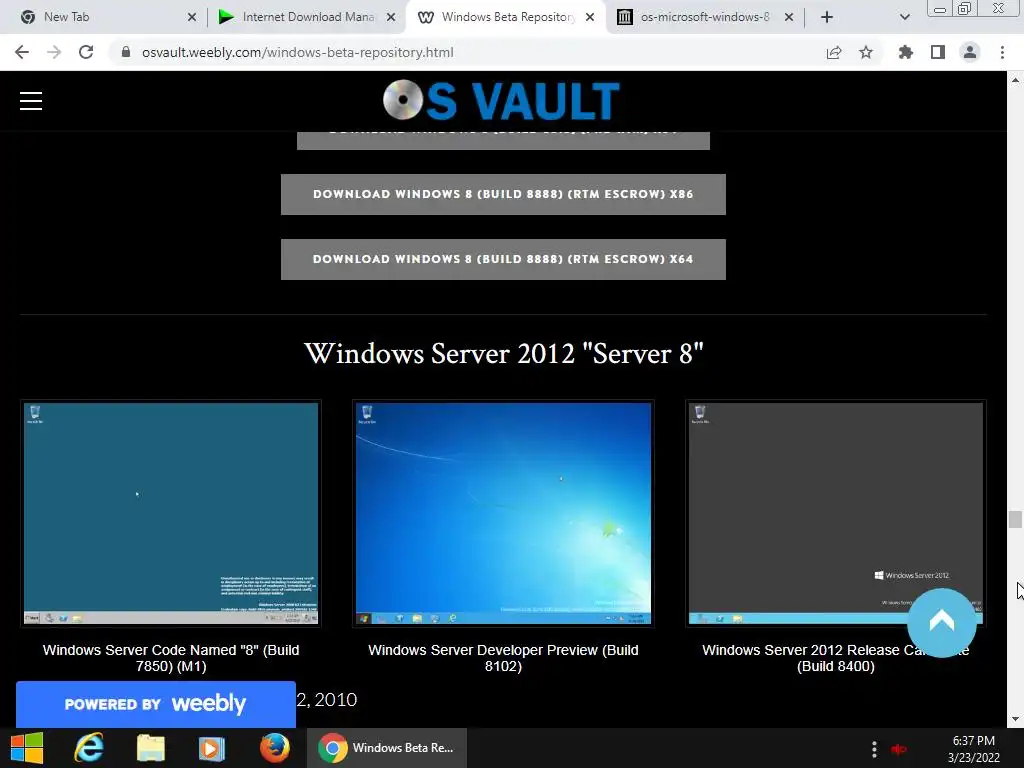The image size is (1024, 768).
Task: Show hidden system tray icons
Action: click(874, 749)
